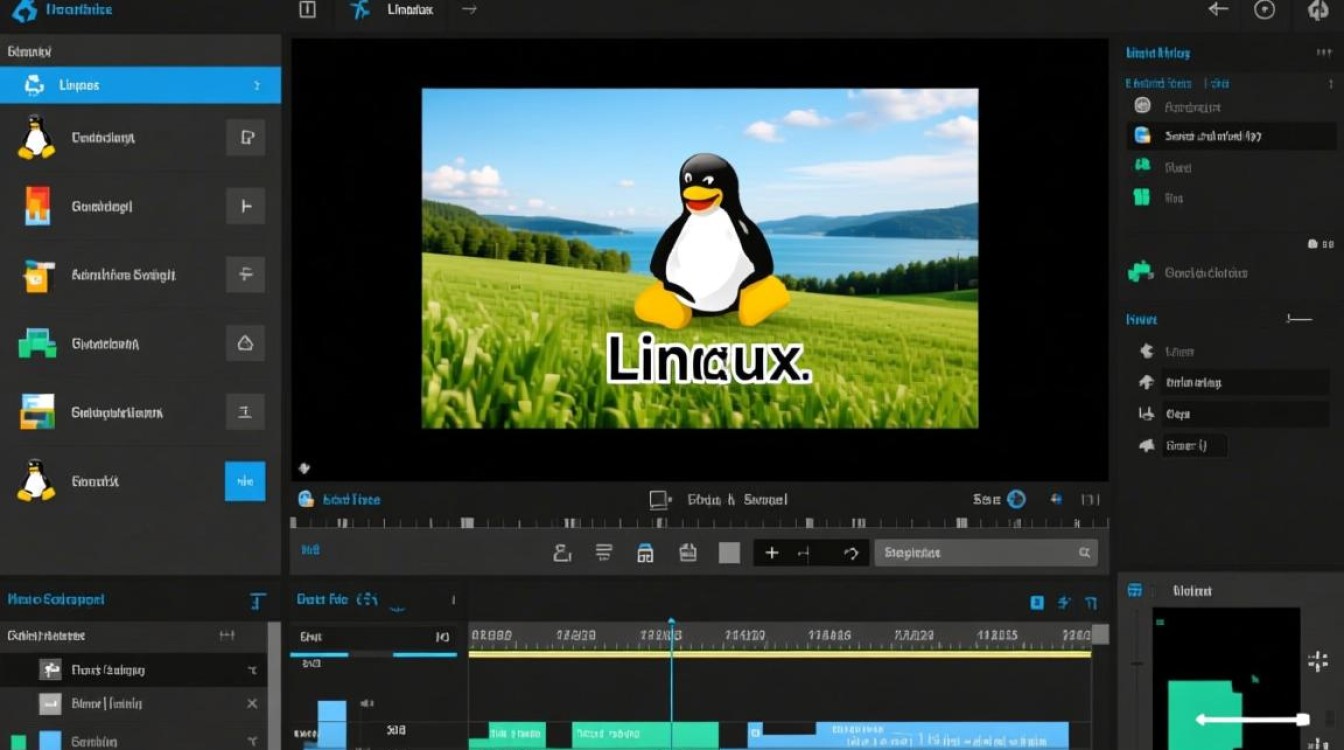Click the search field in the timeline toolbar
This screenshot has height=750, width=1344.
point(985,552)
